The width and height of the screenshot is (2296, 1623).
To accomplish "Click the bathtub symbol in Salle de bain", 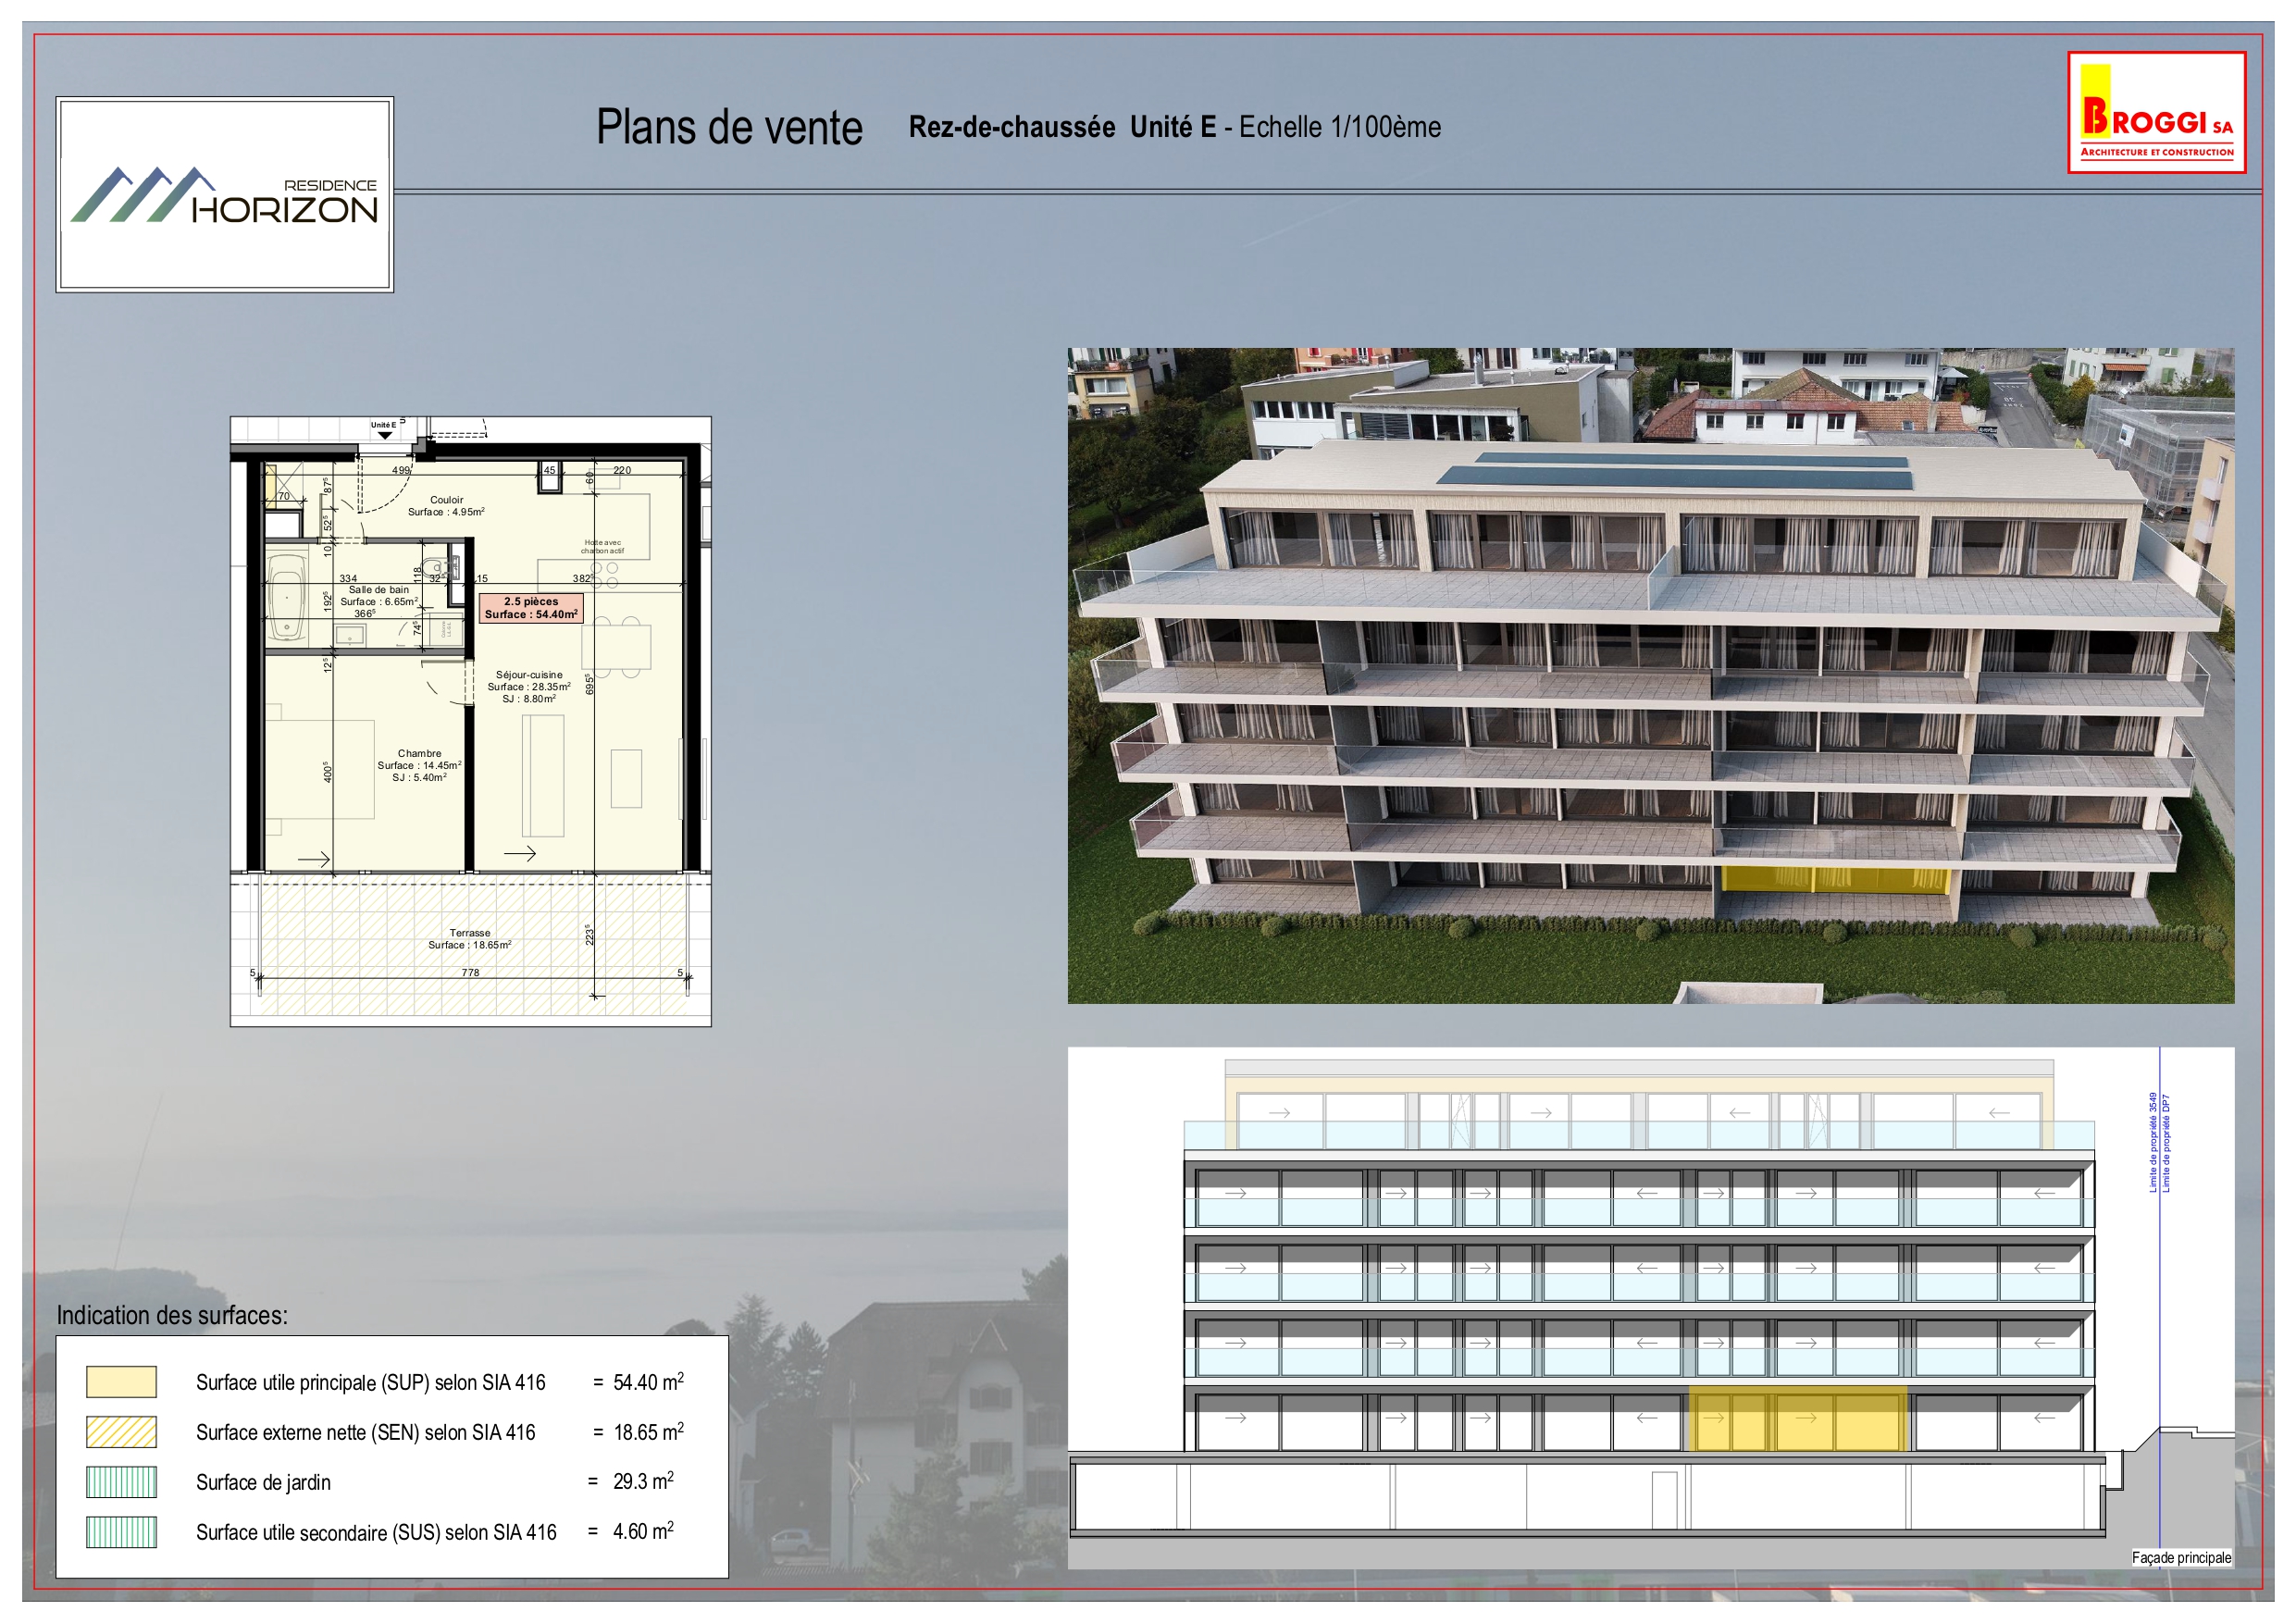I will point(287,598).
